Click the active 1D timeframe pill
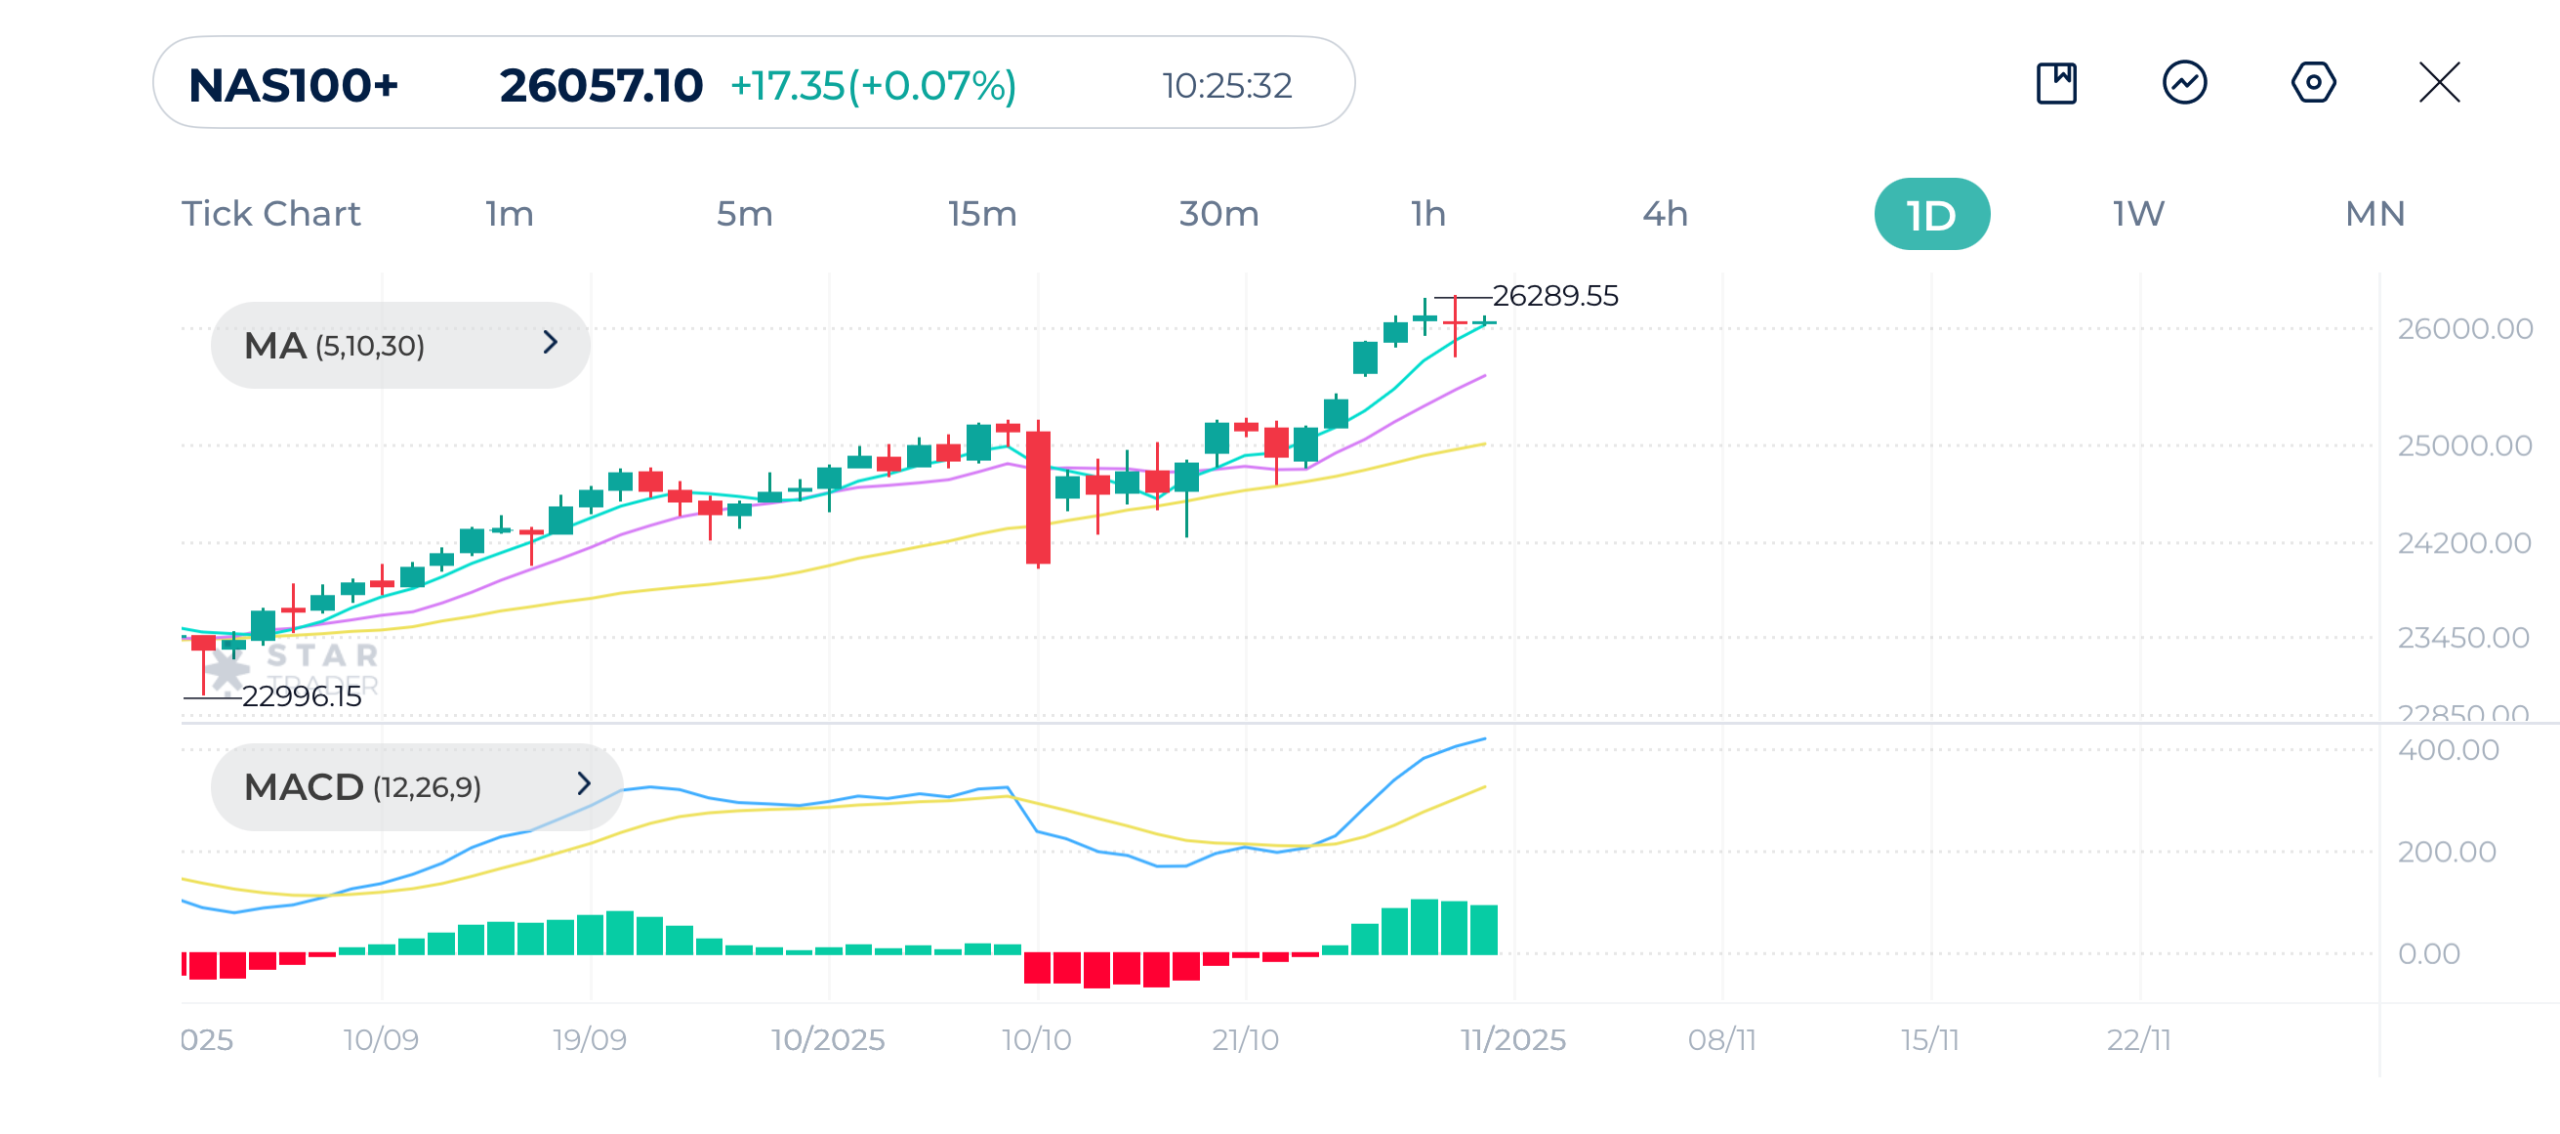 coord(1930,214)
